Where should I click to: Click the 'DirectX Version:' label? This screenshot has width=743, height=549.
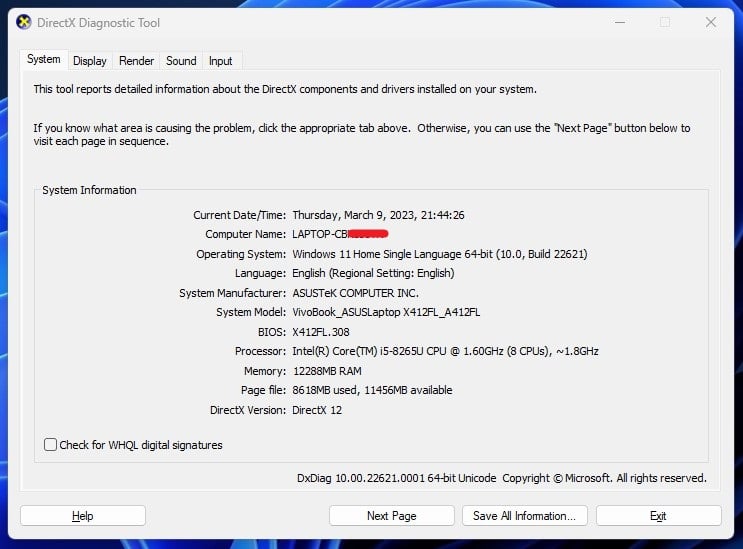(x=248, y=410)
